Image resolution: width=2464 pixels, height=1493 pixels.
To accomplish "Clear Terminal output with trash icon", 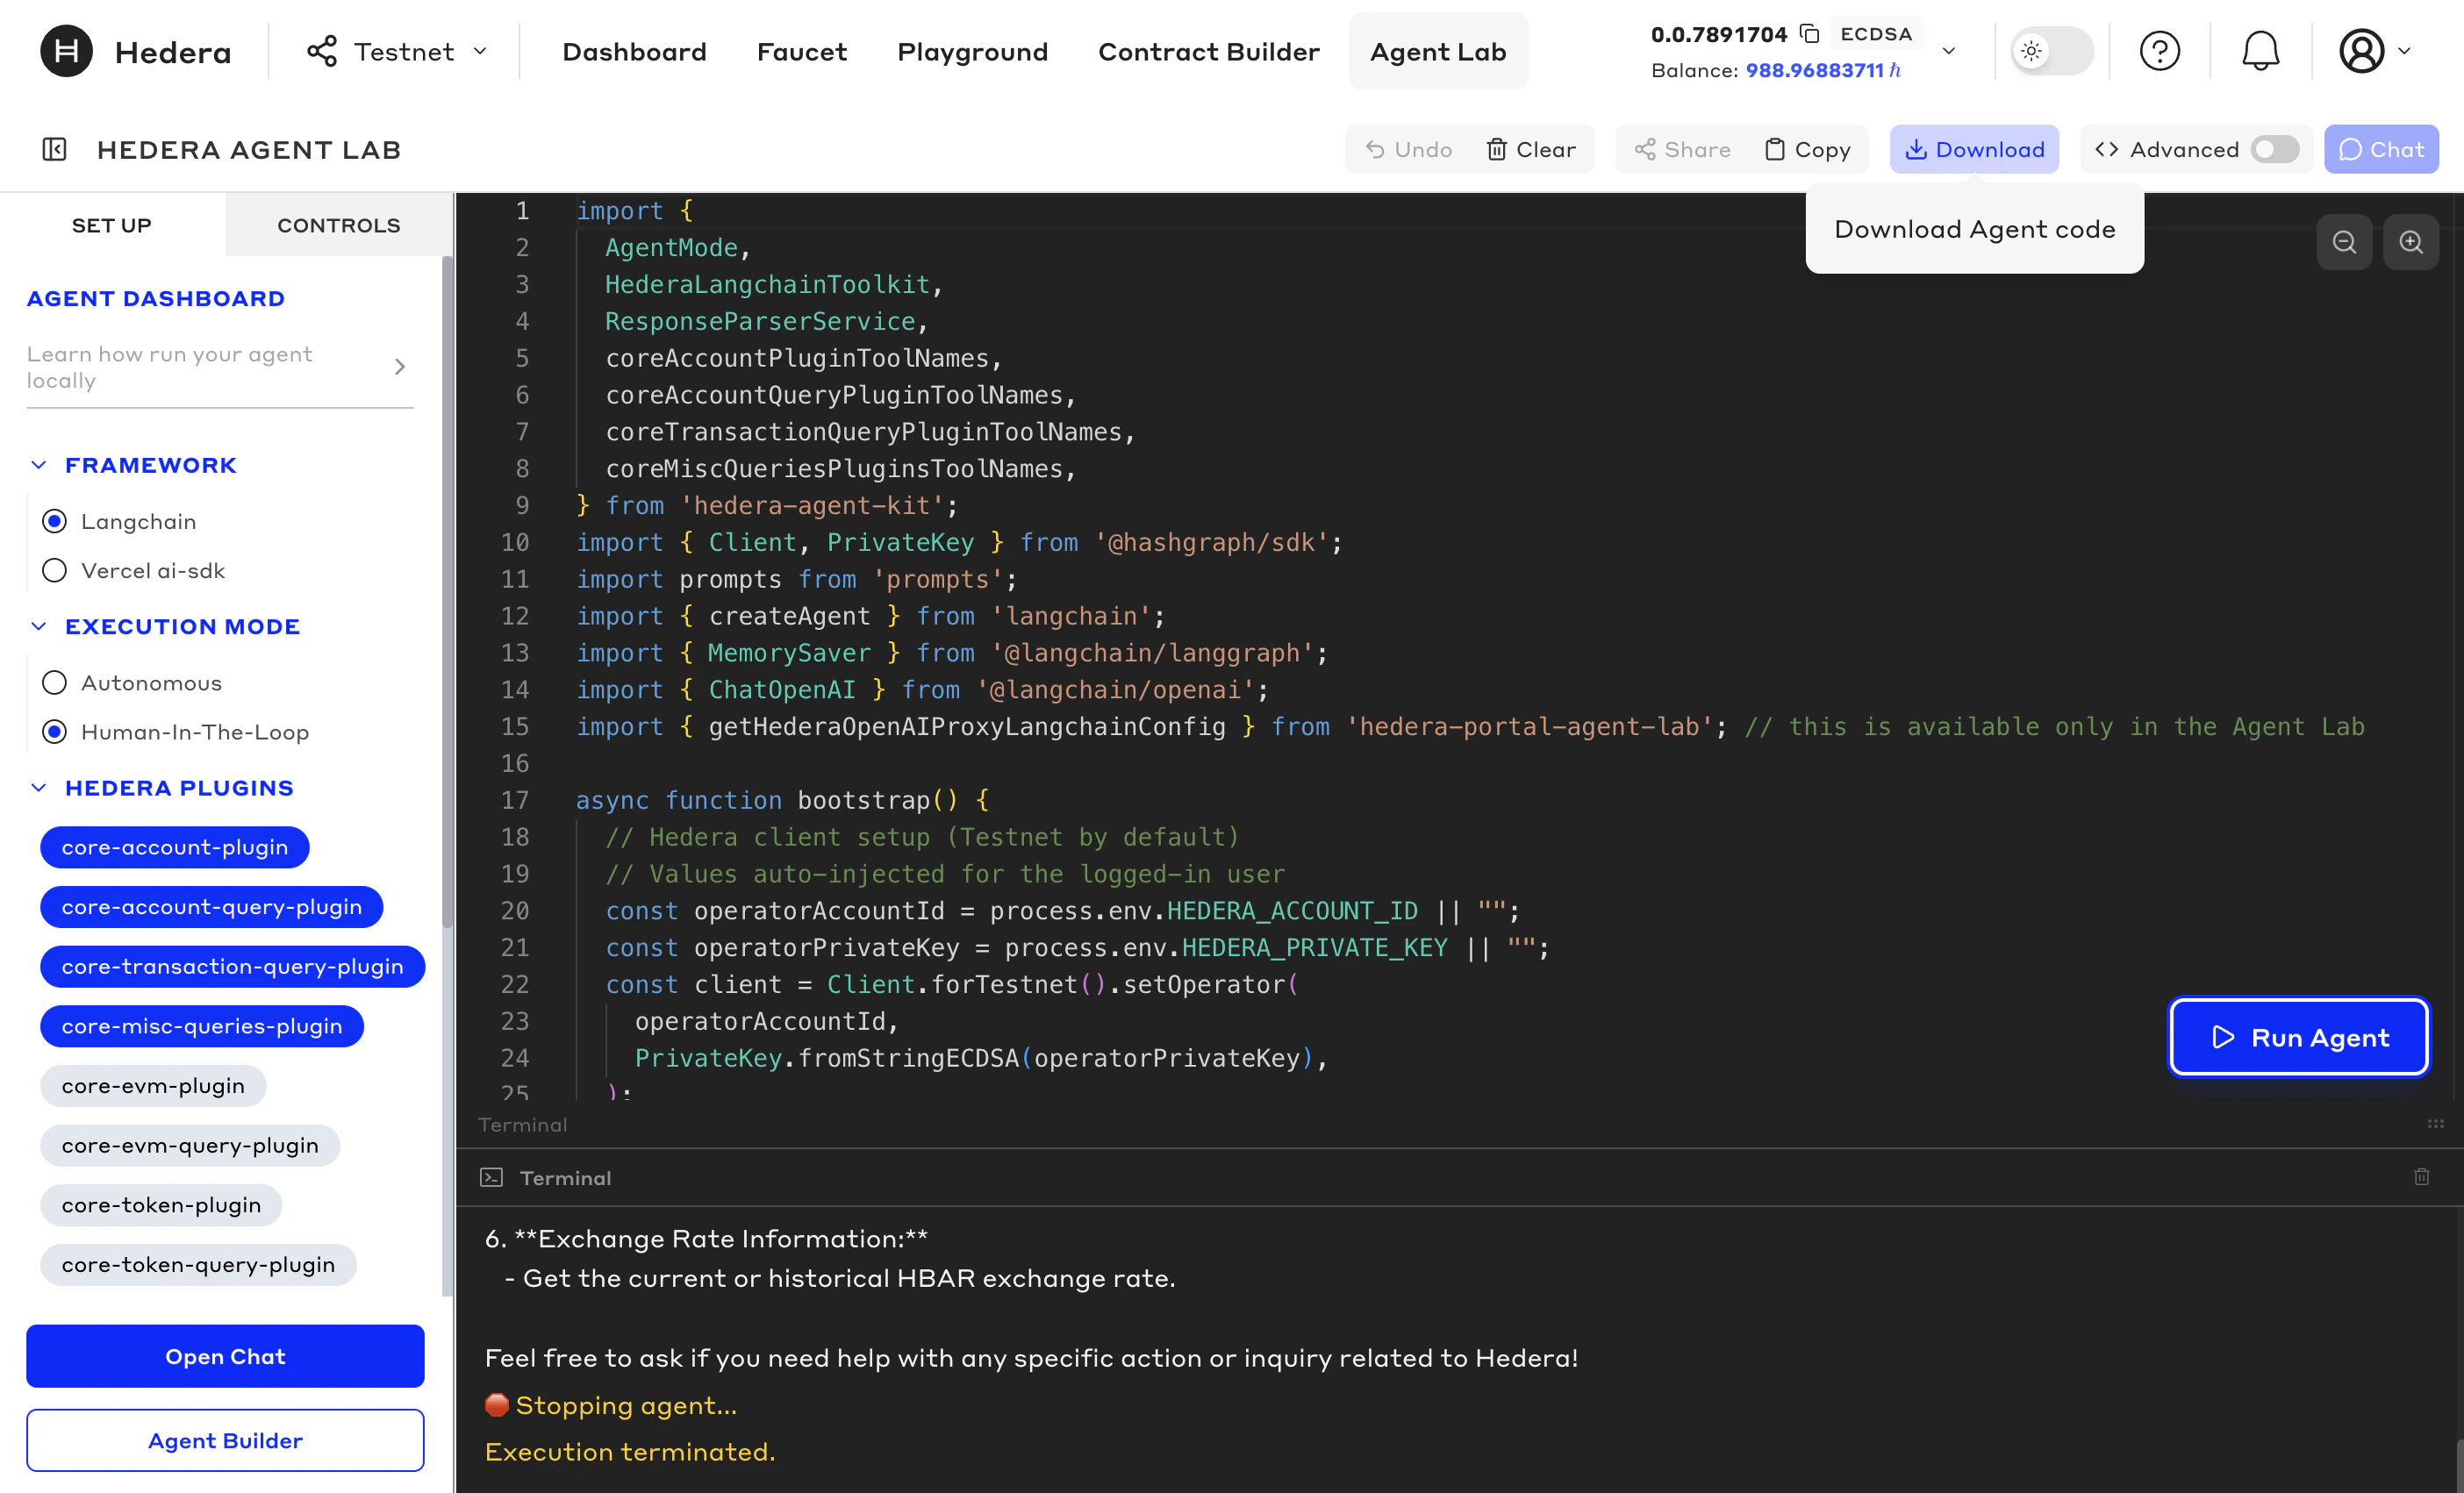I will (x=2422, y=1177).
